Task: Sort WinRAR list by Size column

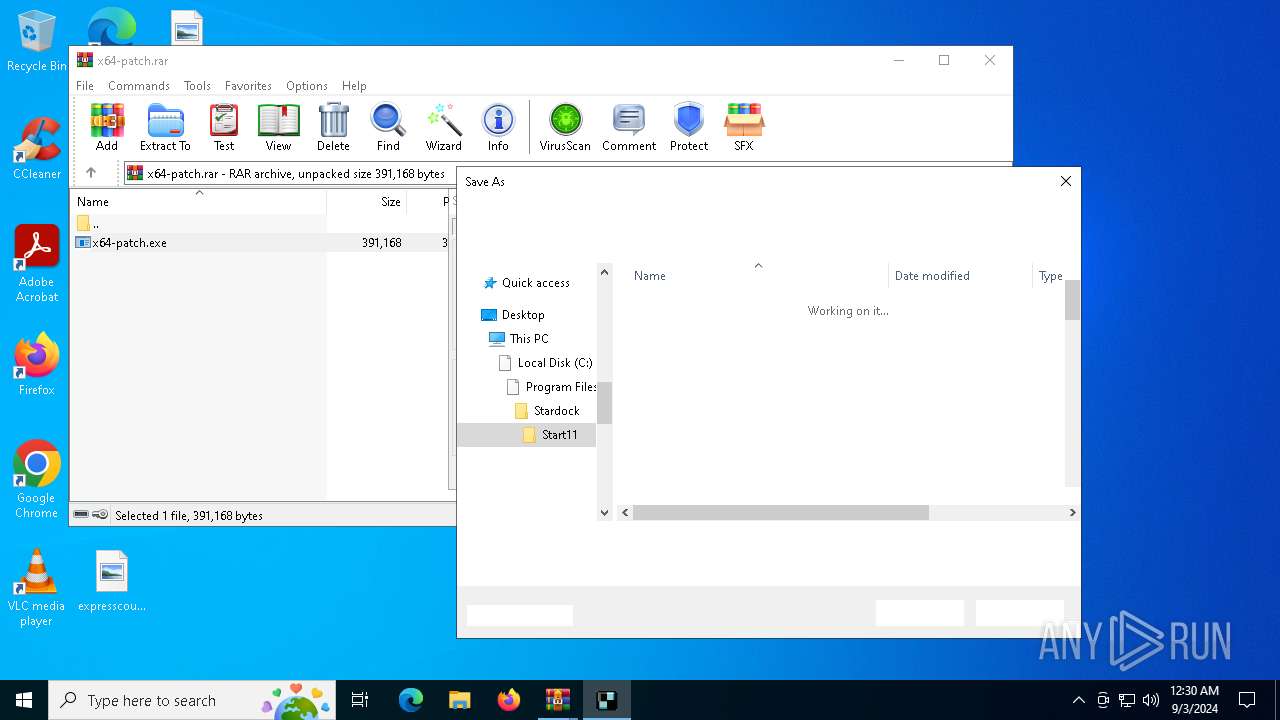Action: click(x=366, y=201)
